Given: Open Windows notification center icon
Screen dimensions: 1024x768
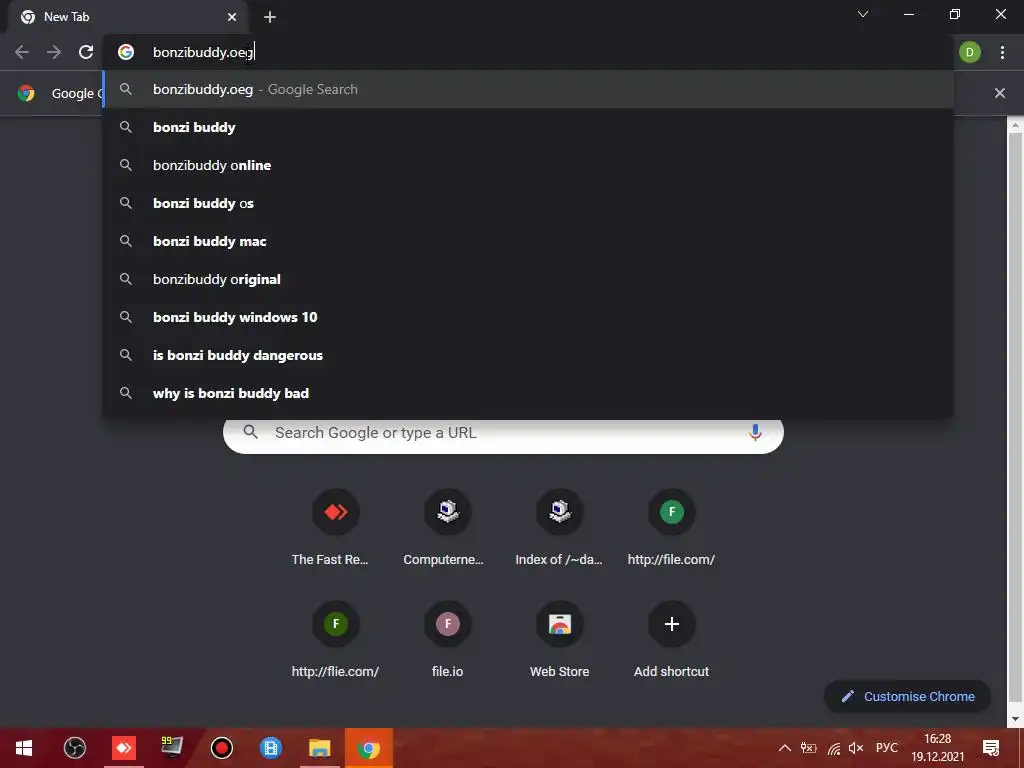Looking at the screenshot, I should [x=991, y=748].
